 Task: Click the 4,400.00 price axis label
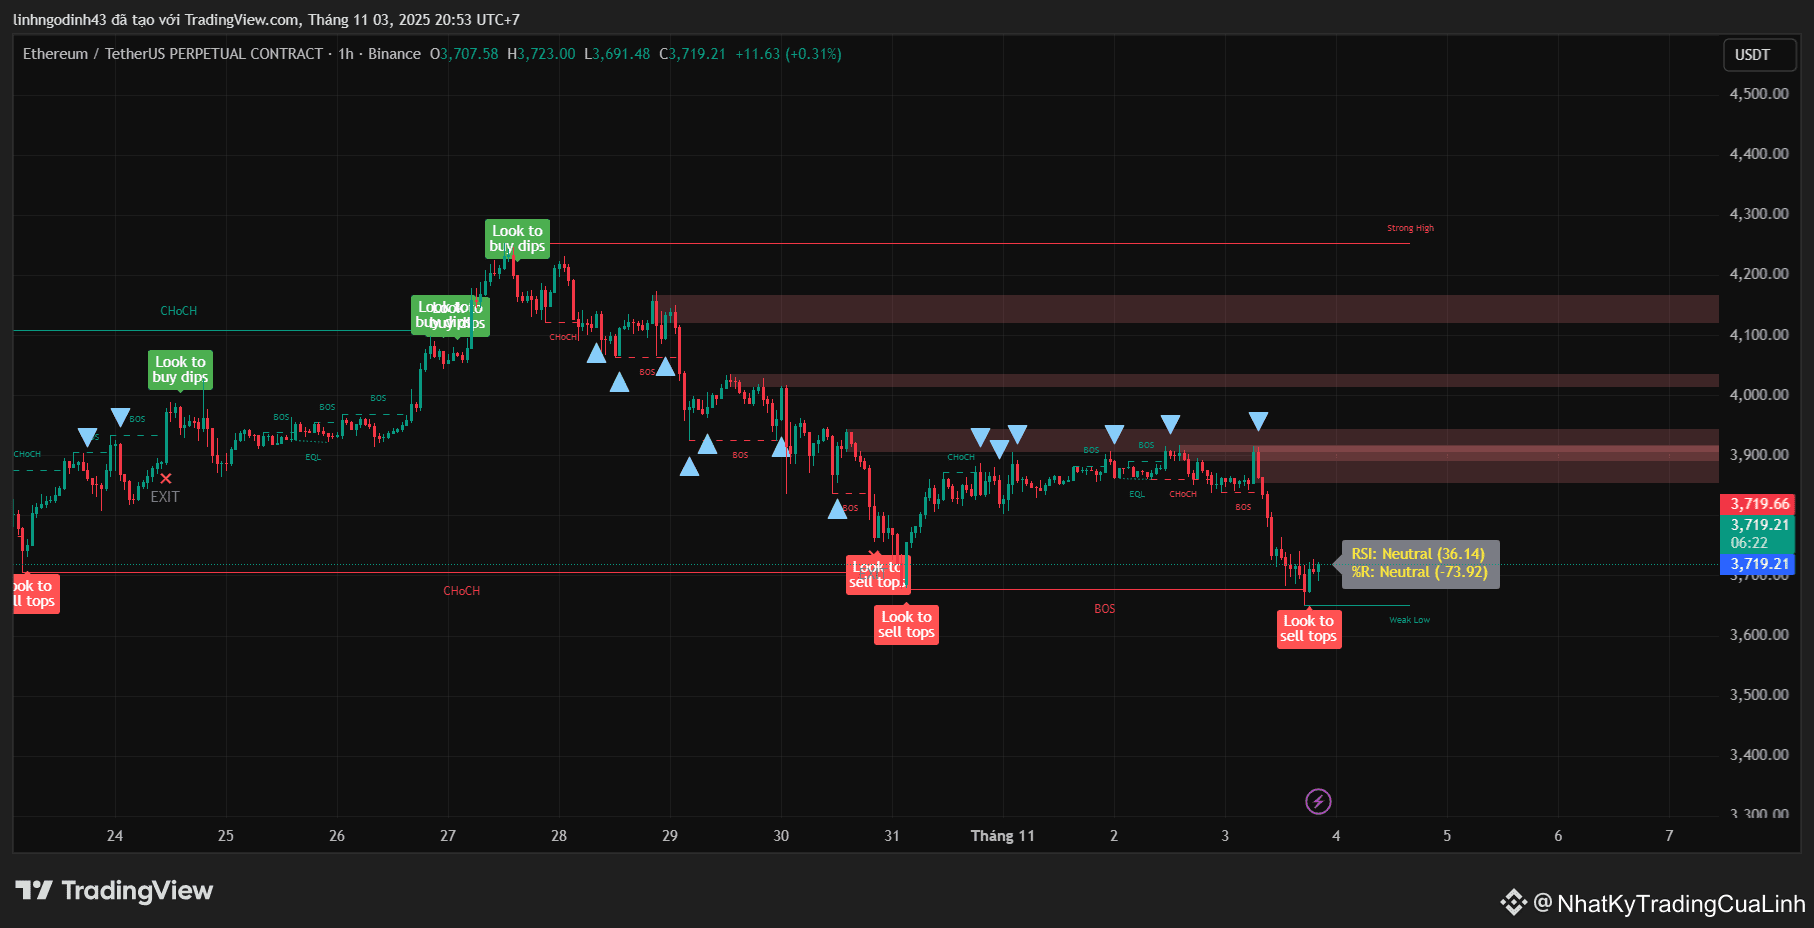[x=1759, y=154]
